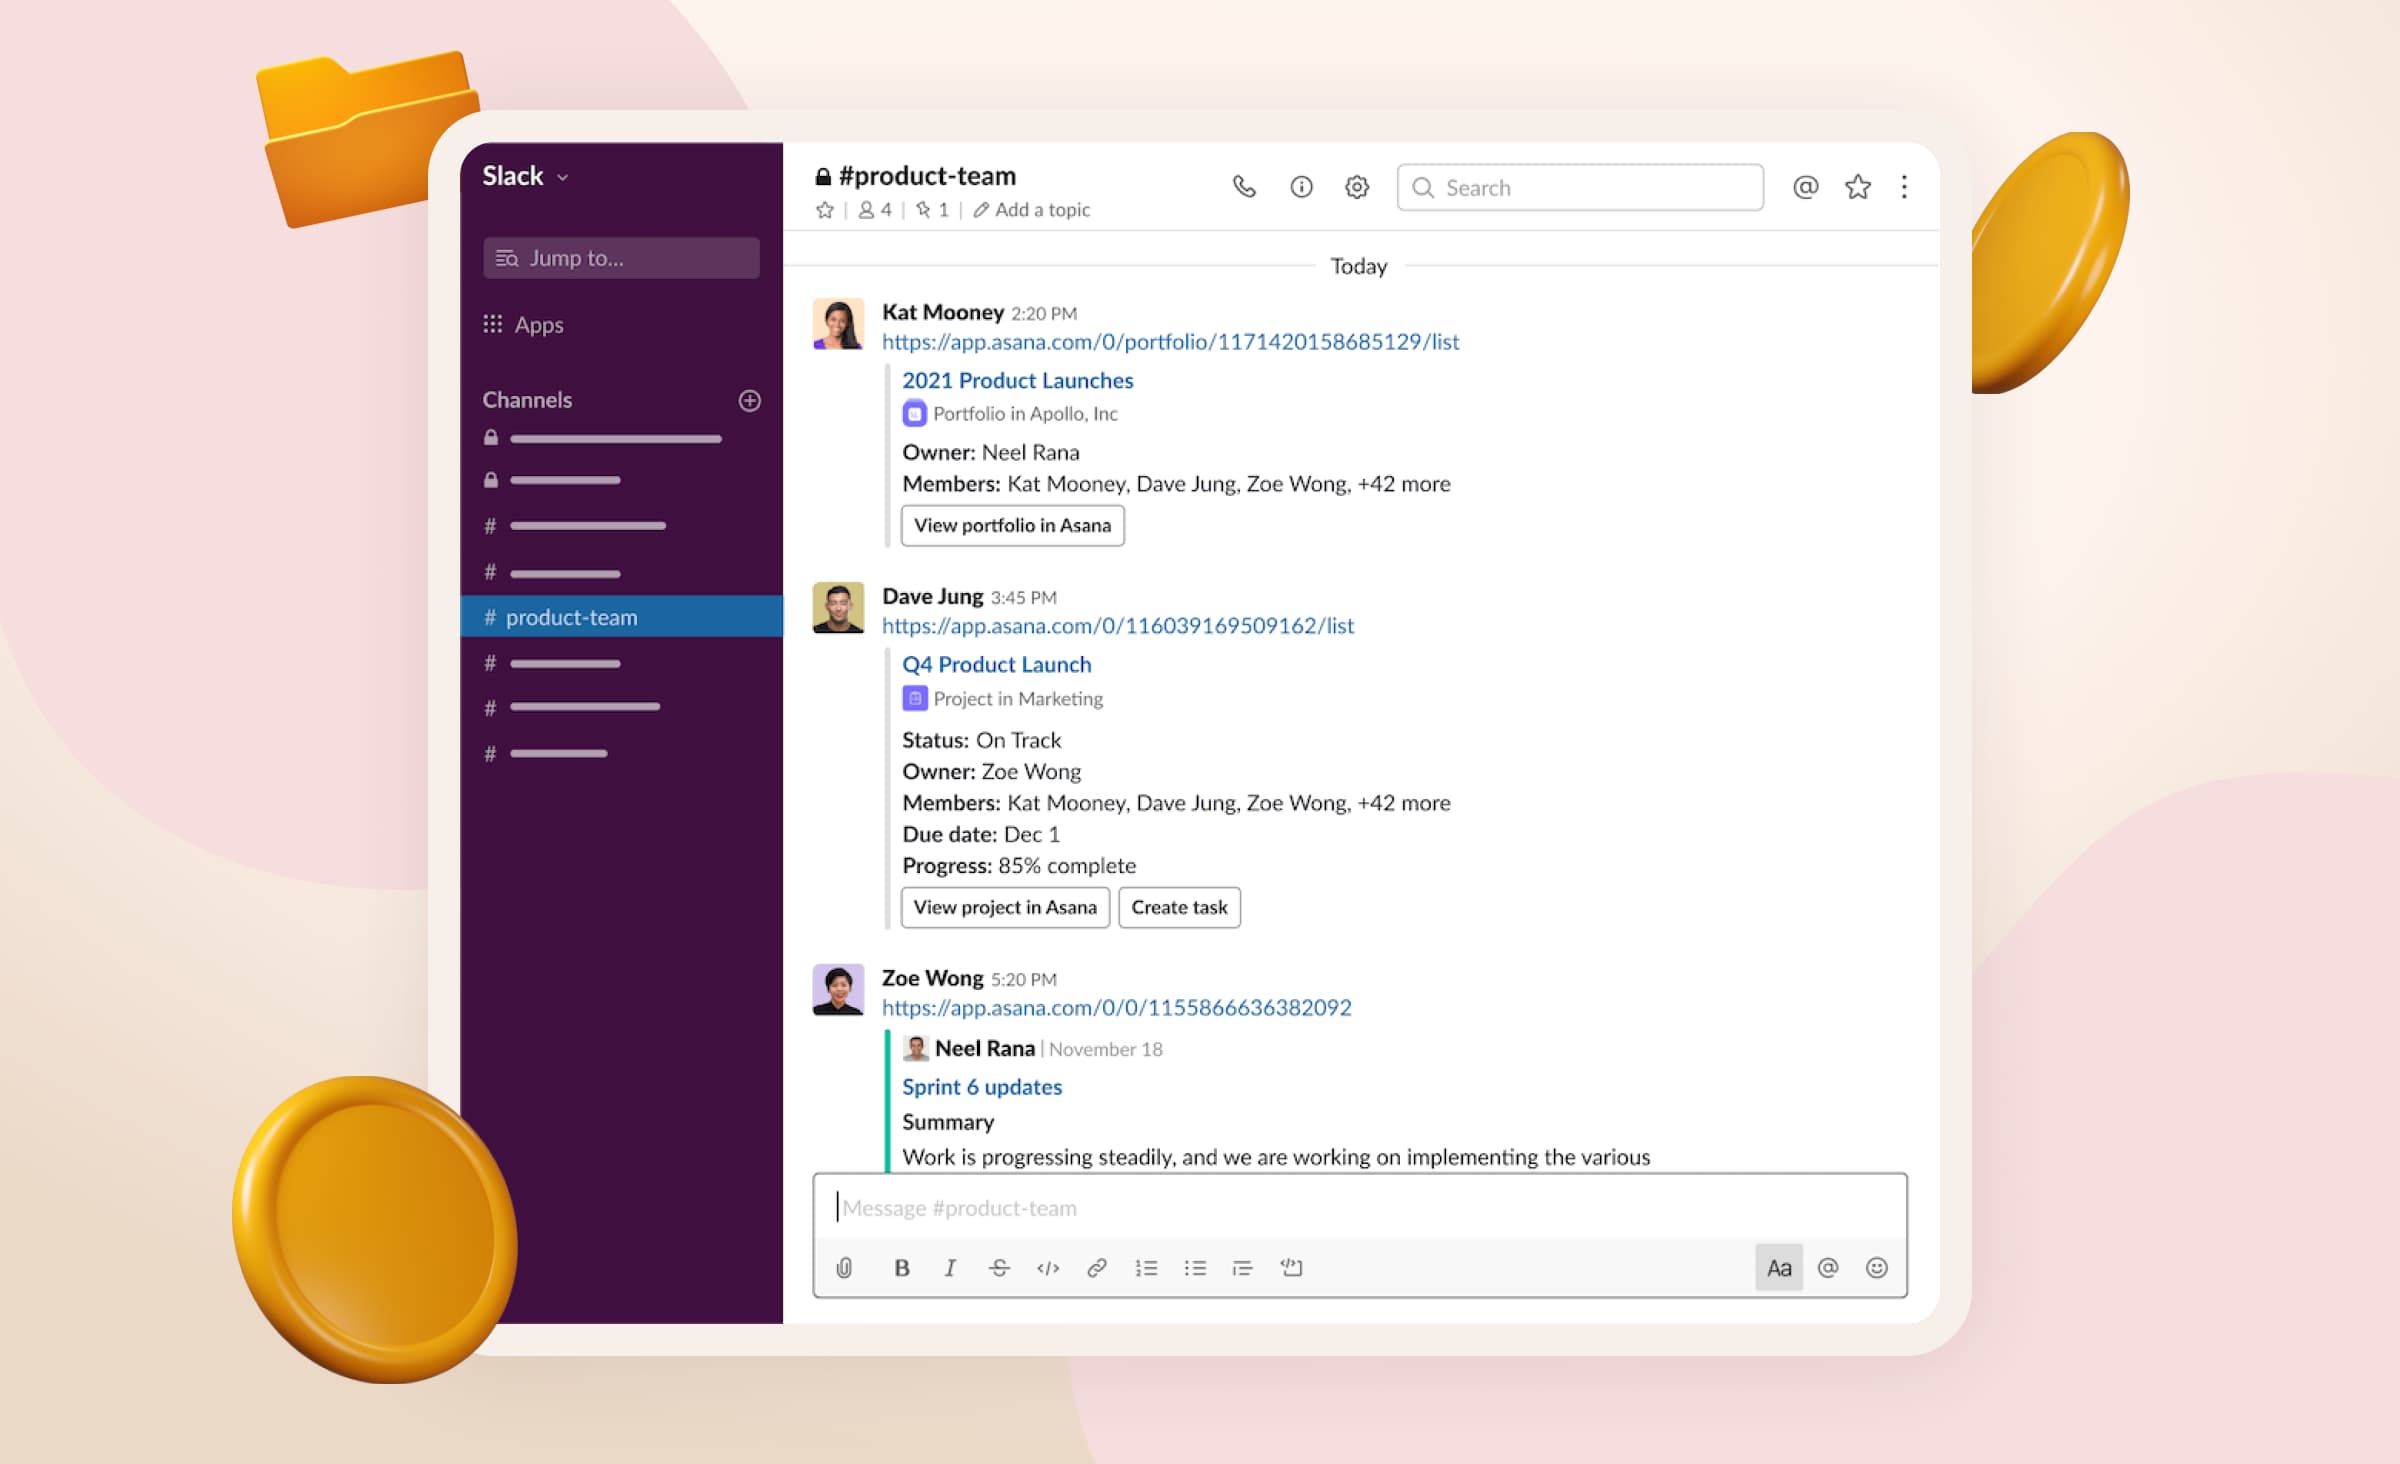The height and width of the screenshot is (1464, 2400).
Task: Open channel details info icon
Action: point(1301,187)
